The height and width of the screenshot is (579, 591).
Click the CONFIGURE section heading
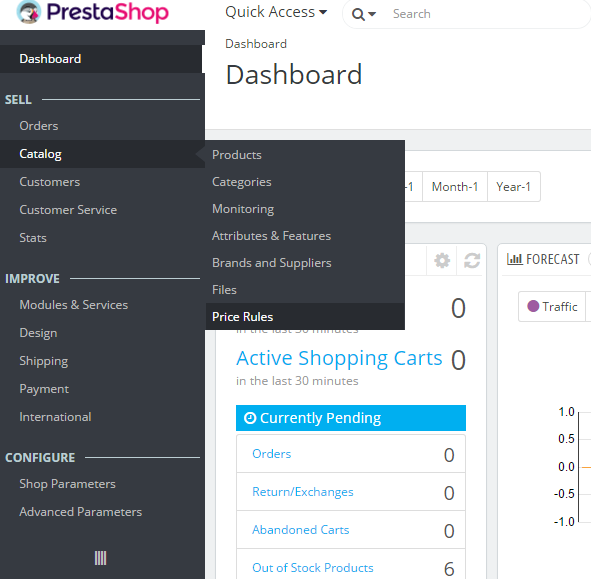40,458
